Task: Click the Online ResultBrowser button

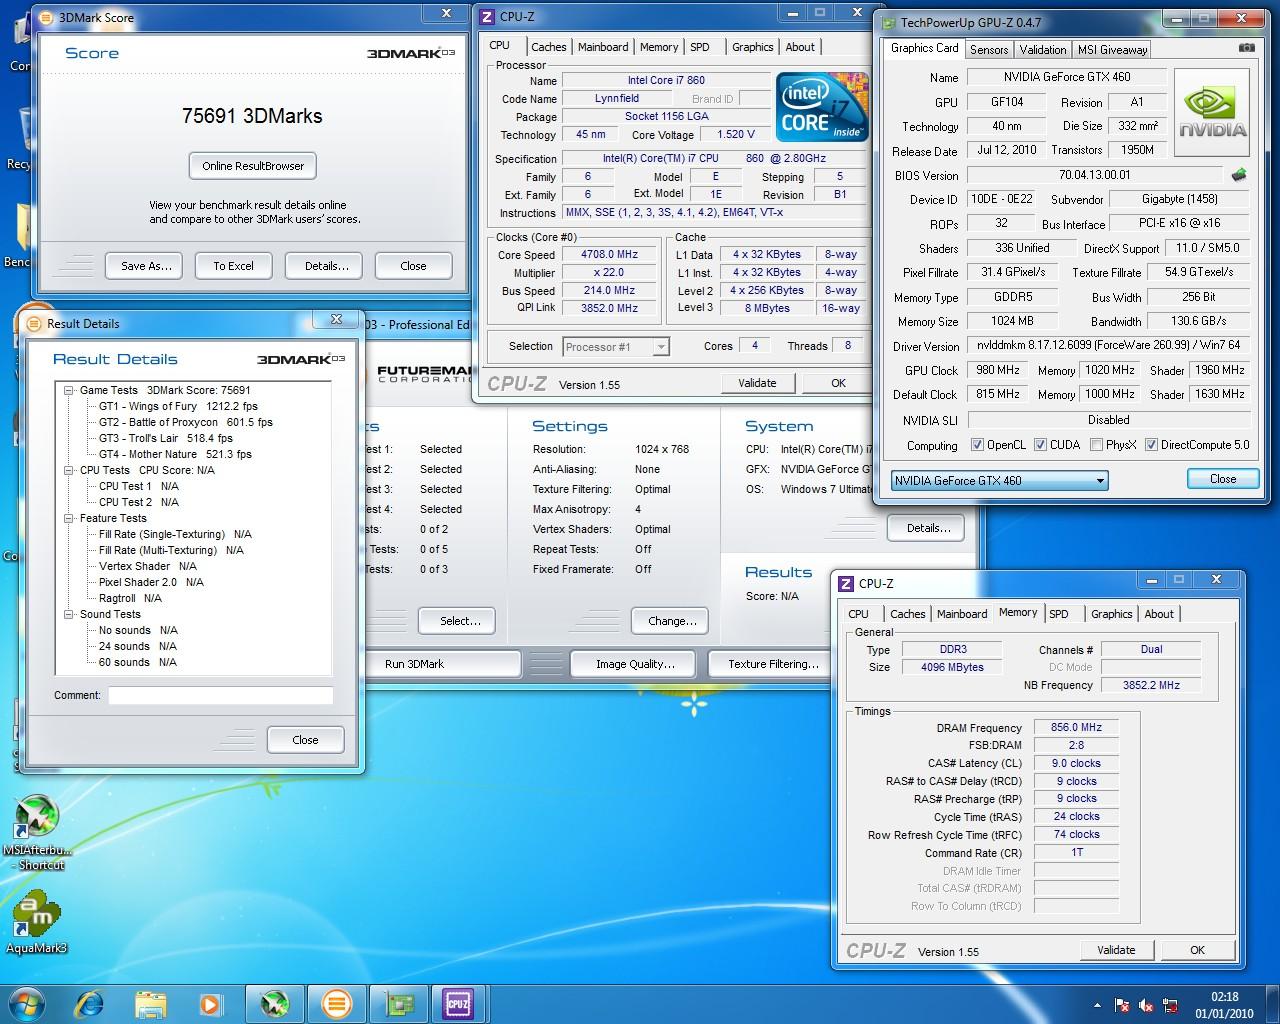Action: [253, 166]
